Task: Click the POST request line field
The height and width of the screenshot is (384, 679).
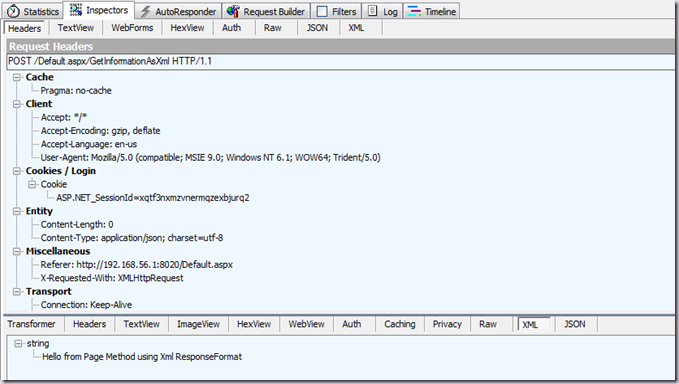Action: click(341, 61)
